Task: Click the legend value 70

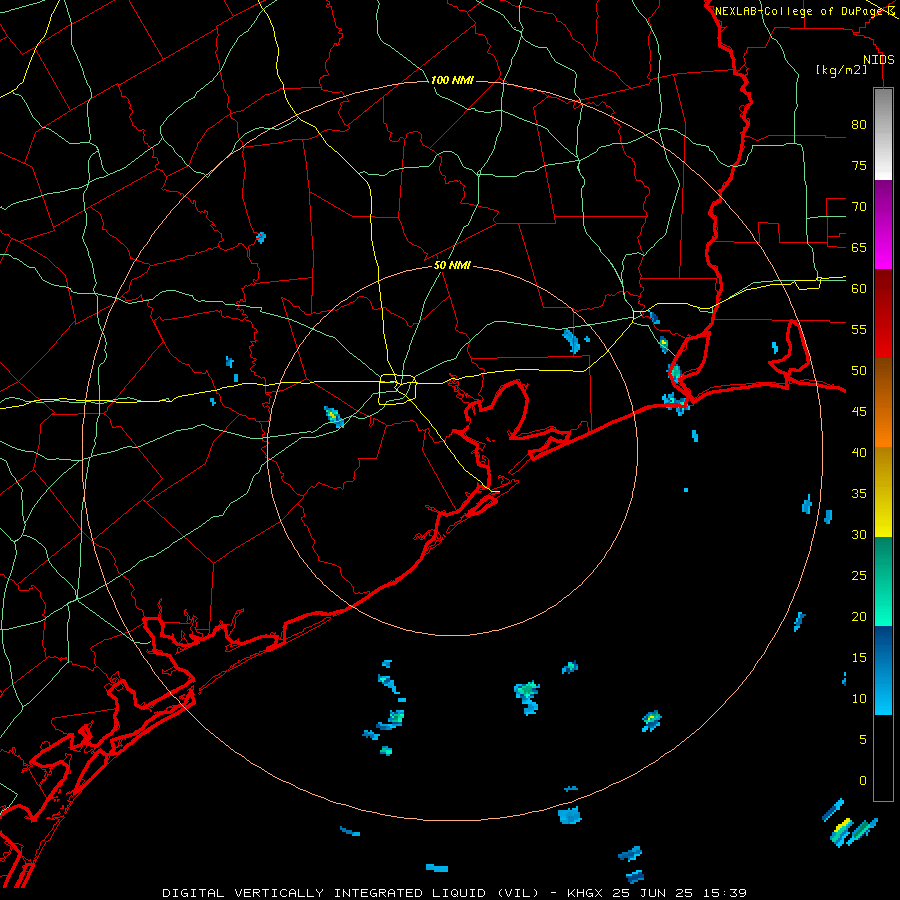Action: tap(859, 207)
